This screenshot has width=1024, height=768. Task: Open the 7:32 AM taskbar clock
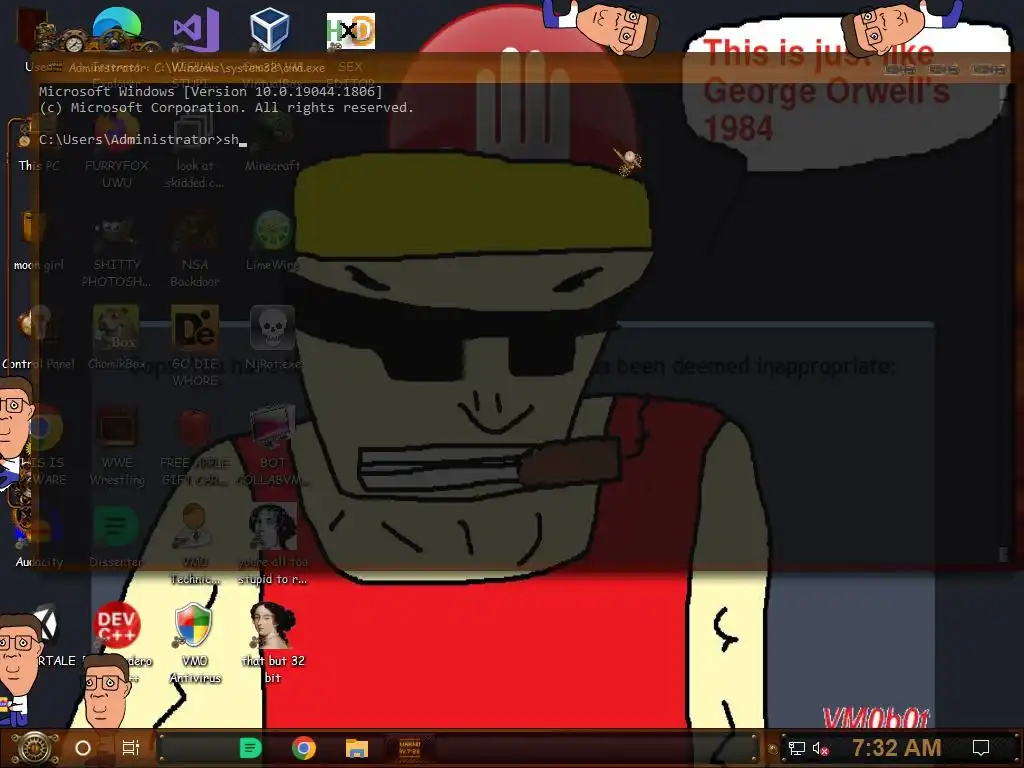[896, 748]
